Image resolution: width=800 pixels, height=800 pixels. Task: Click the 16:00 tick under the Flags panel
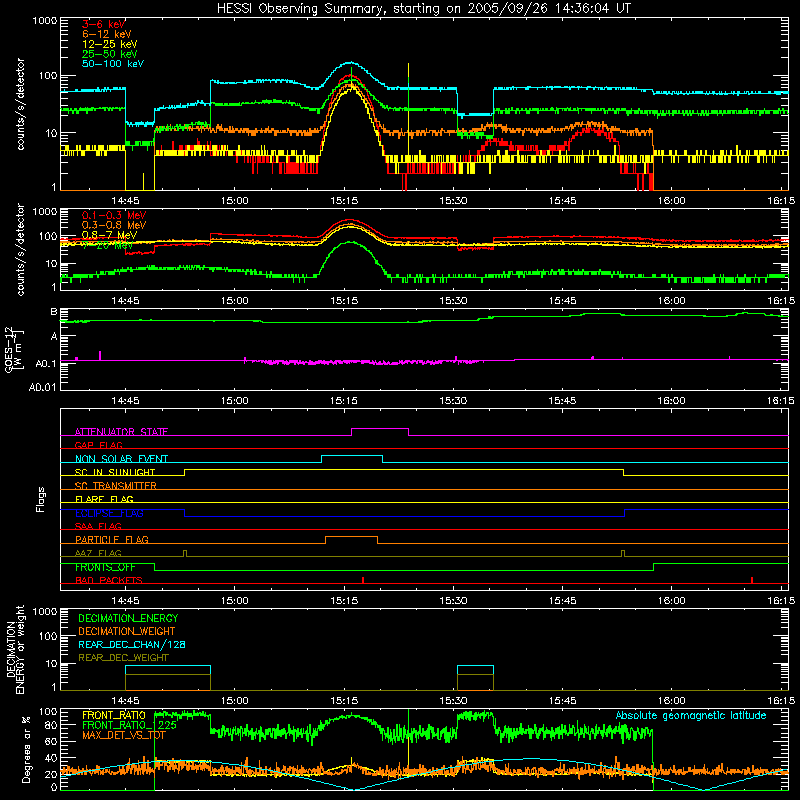671,601
